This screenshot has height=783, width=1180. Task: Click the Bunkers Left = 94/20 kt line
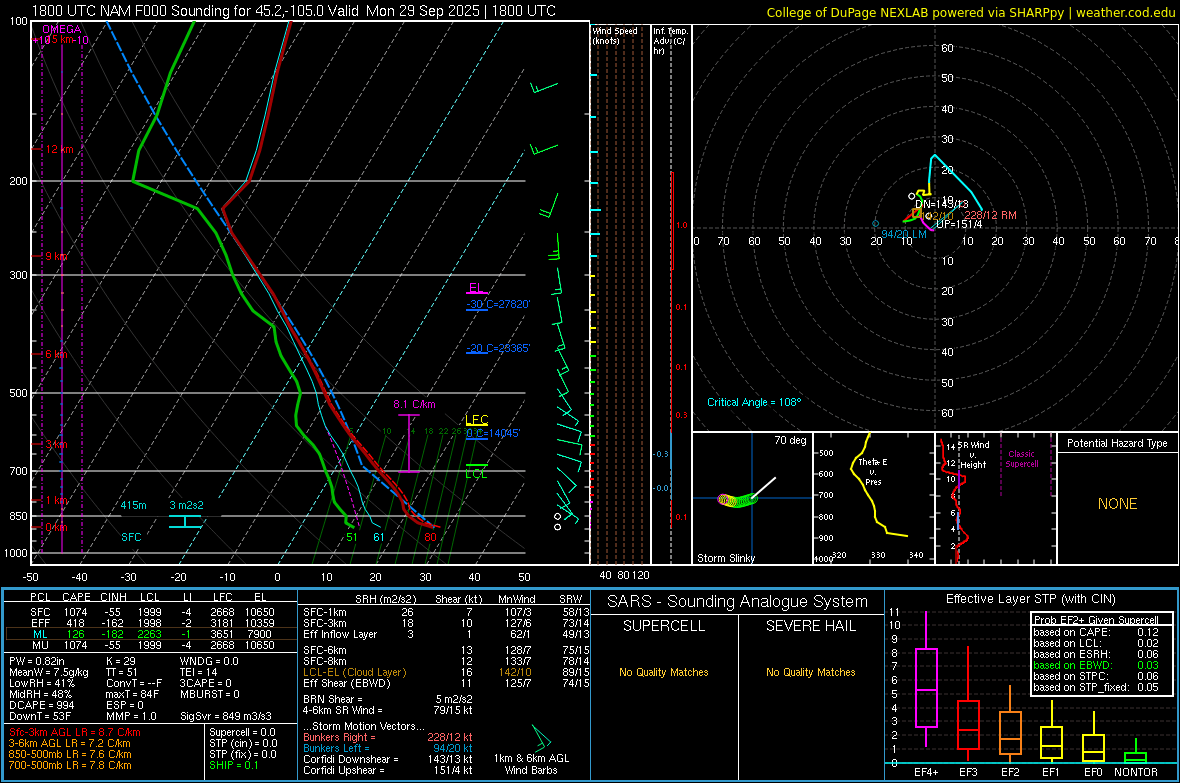pyautogui.click(x=388, y=748)
